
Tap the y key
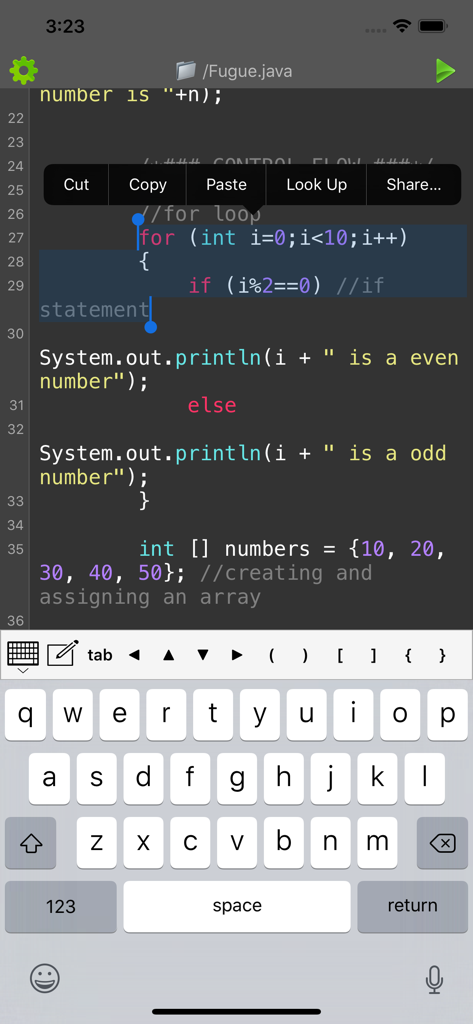coord(260,714)
